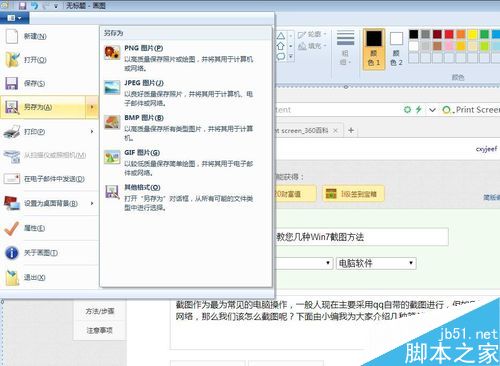Pick the pink color swatch
Image resolution: width=500 pixels, height=366 pixels.
click(449, 46)
